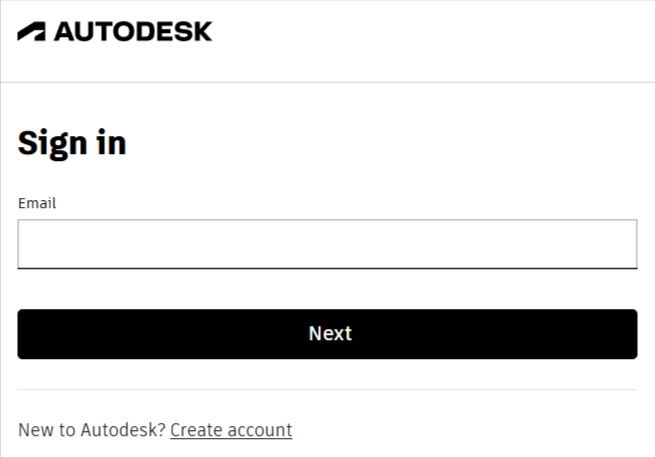The height and width of the screenshot is (457, 655).
Task: Follow the underlined Create account hyperlink
Action: click(x=231, y=430)
